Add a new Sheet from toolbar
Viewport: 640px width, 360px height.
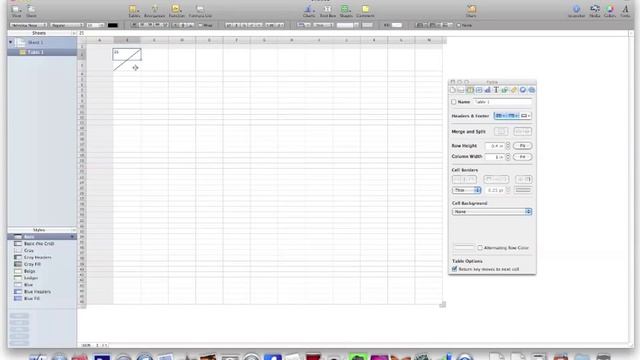point(31,11)
